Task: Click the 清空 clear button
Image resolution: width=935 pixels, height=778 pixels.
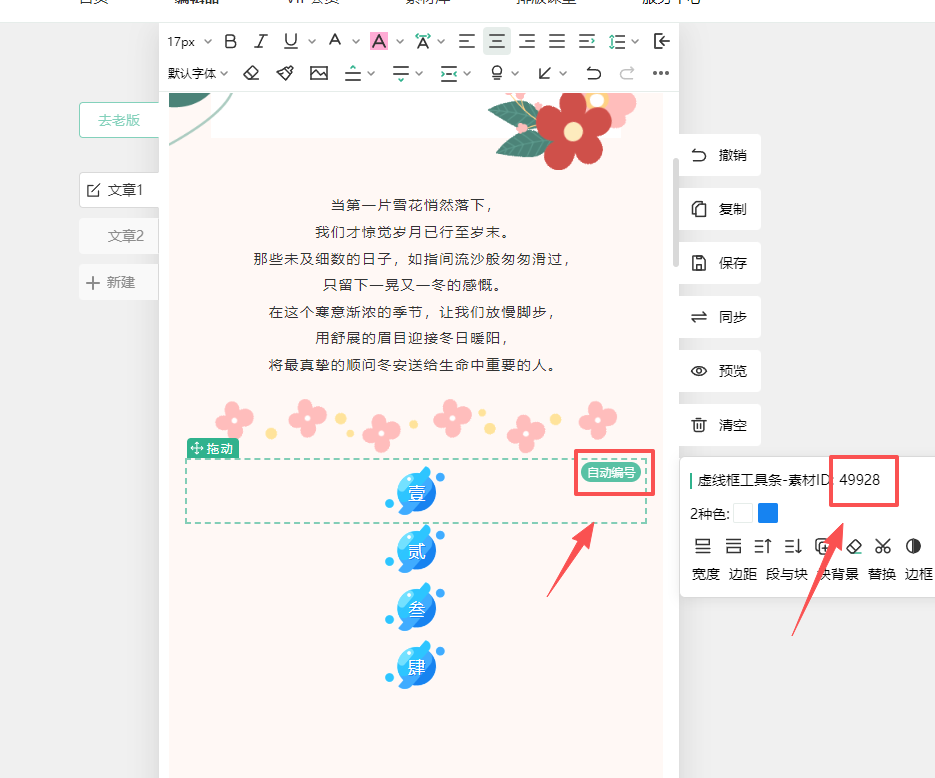Action: coord(720,425)
